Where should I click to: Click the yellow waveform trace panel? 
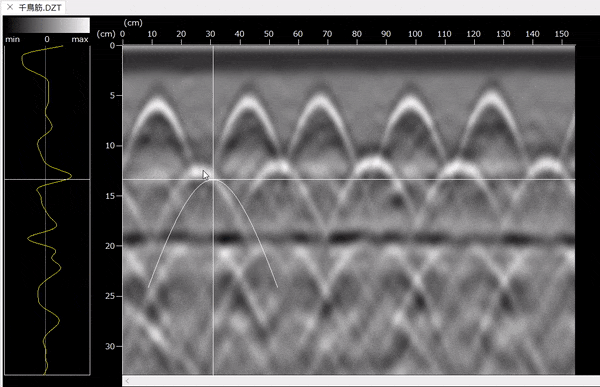pos(47,210)
